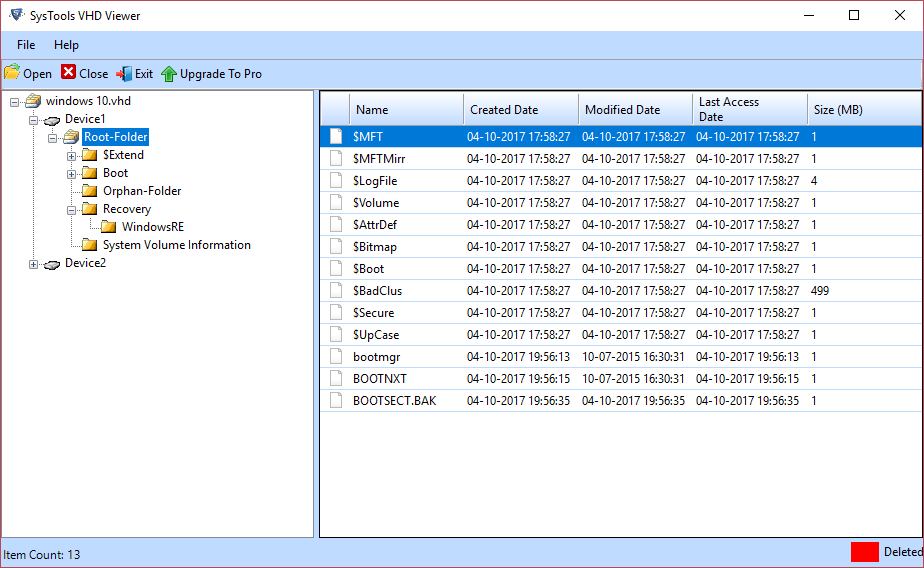Viewport: 924px width, 568px height.
Task: Click the SysTools app icon in title bar
Action: pyautogui.click(x=16, y=15)
